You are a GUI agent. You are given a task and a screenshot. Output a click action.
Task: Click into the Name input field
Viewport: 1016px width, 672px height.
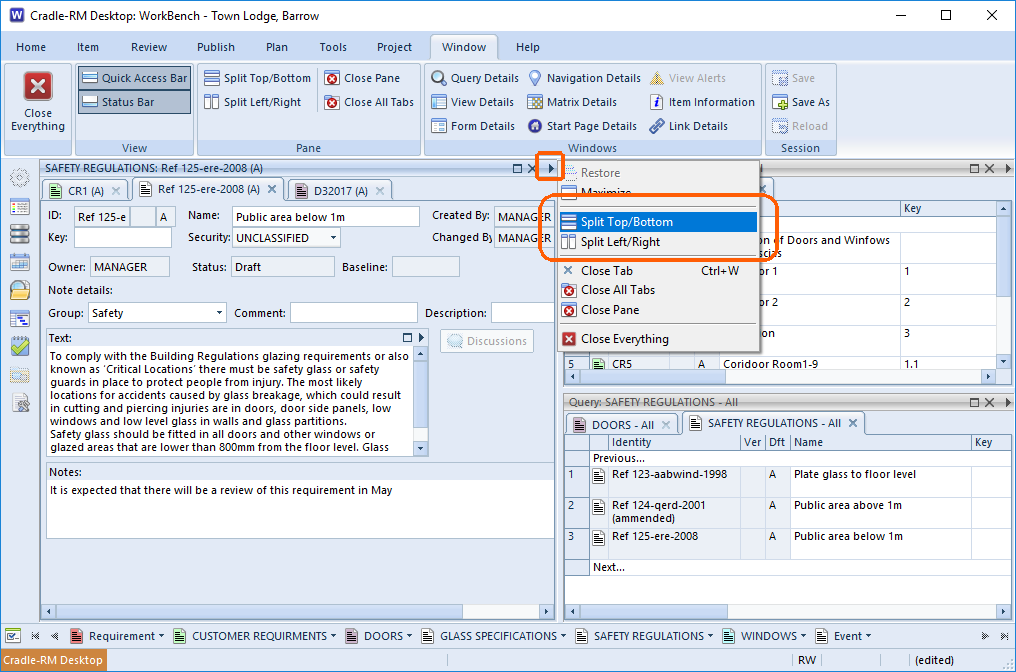(326, 217)
